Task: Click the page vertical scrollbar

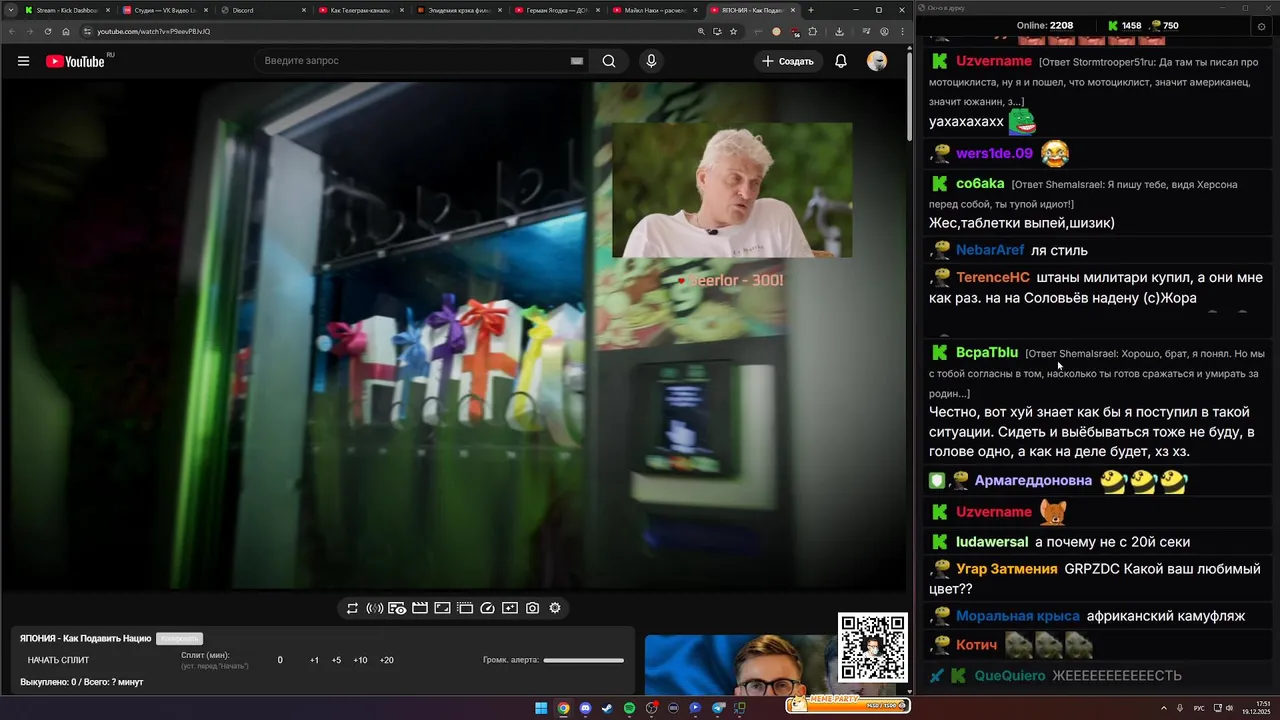Action: click(909, 95)
